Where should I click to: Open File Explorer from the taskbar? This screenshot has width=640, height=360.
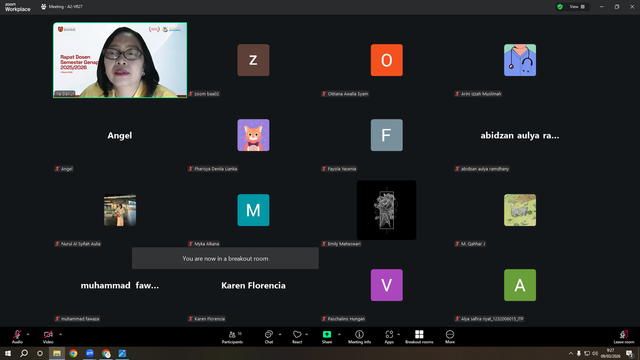tap(57, 353)
